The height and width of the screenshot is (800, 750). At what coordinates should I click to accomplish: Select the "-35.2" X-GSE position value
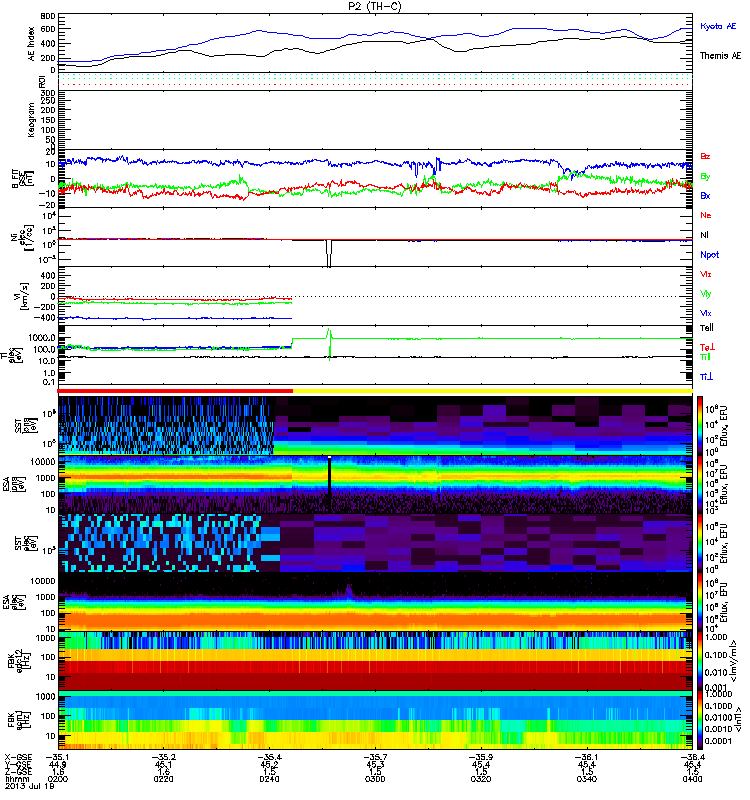coord(163,757)
